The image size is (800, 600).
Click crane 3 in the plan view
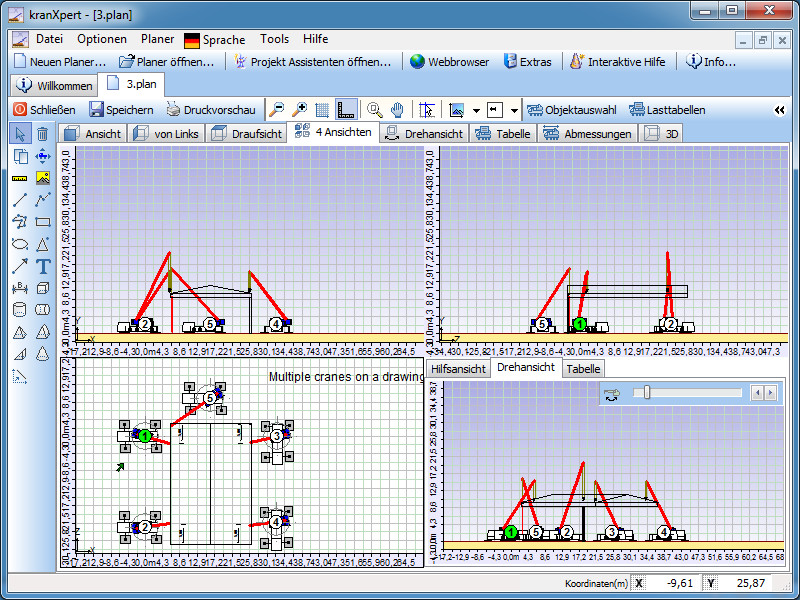pyautogui.click(x=277, y=435)
